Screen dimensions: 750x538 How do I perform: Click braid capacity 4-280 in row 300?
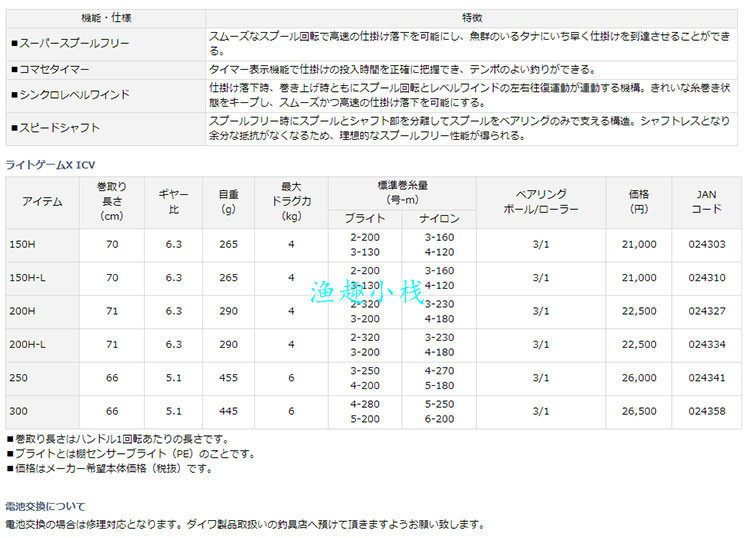(365, 405)
